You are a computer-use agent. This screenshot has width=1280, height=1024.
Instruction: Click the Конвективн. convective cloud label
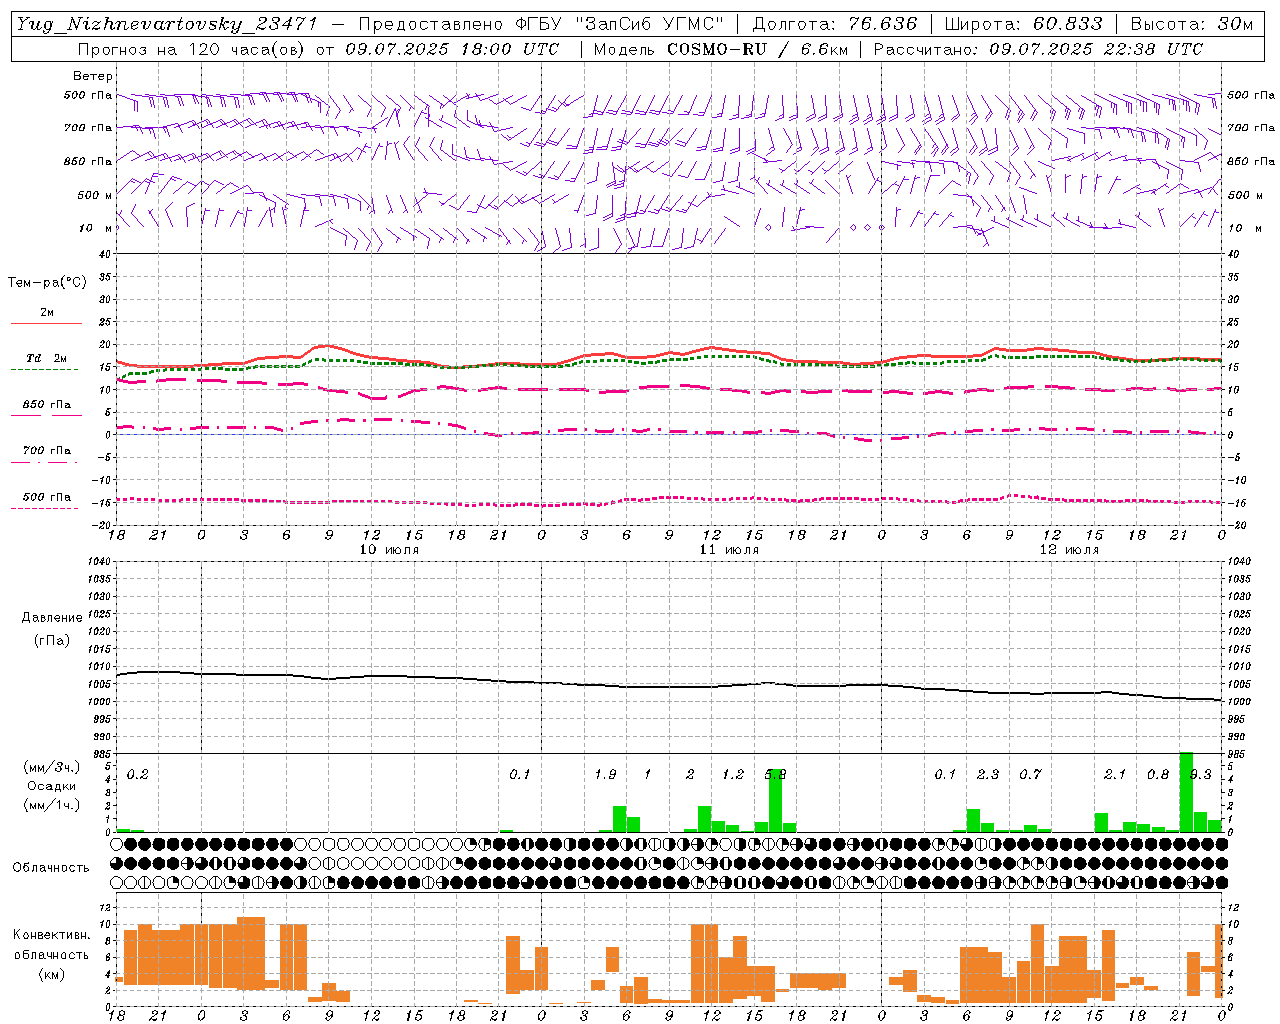click(51, 935)
